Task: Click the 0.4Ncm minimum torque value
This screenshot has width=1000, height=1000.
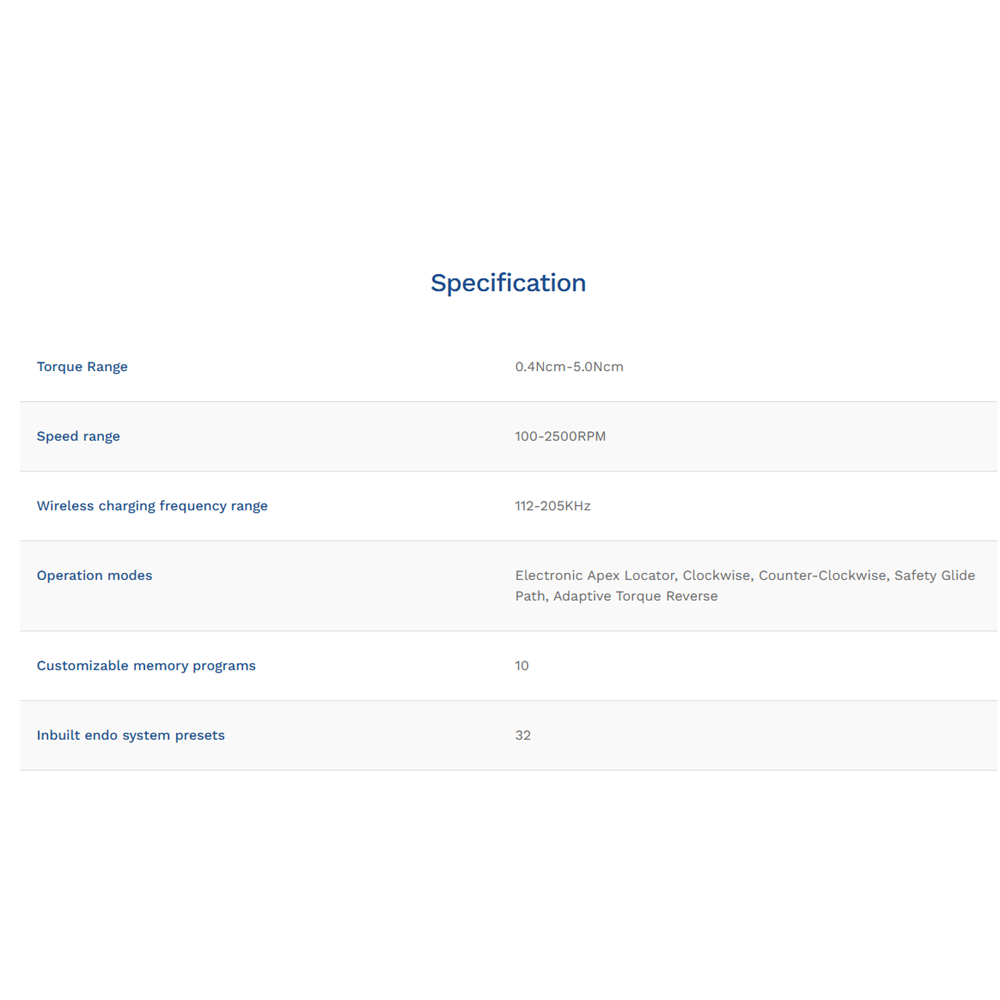Action: [x=540, y=367]
